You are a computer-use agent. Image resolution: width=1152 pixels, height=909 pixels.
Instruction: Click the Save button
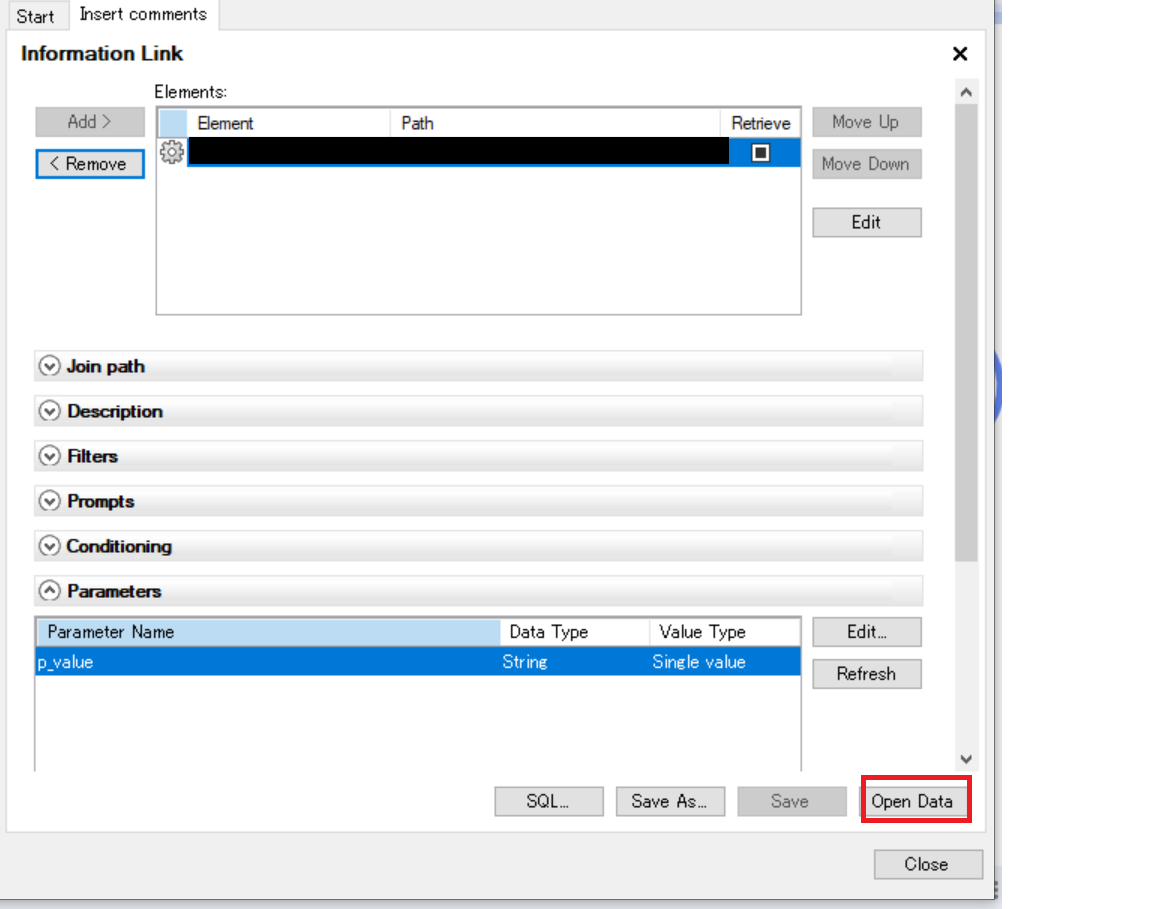tap(791, 802)
